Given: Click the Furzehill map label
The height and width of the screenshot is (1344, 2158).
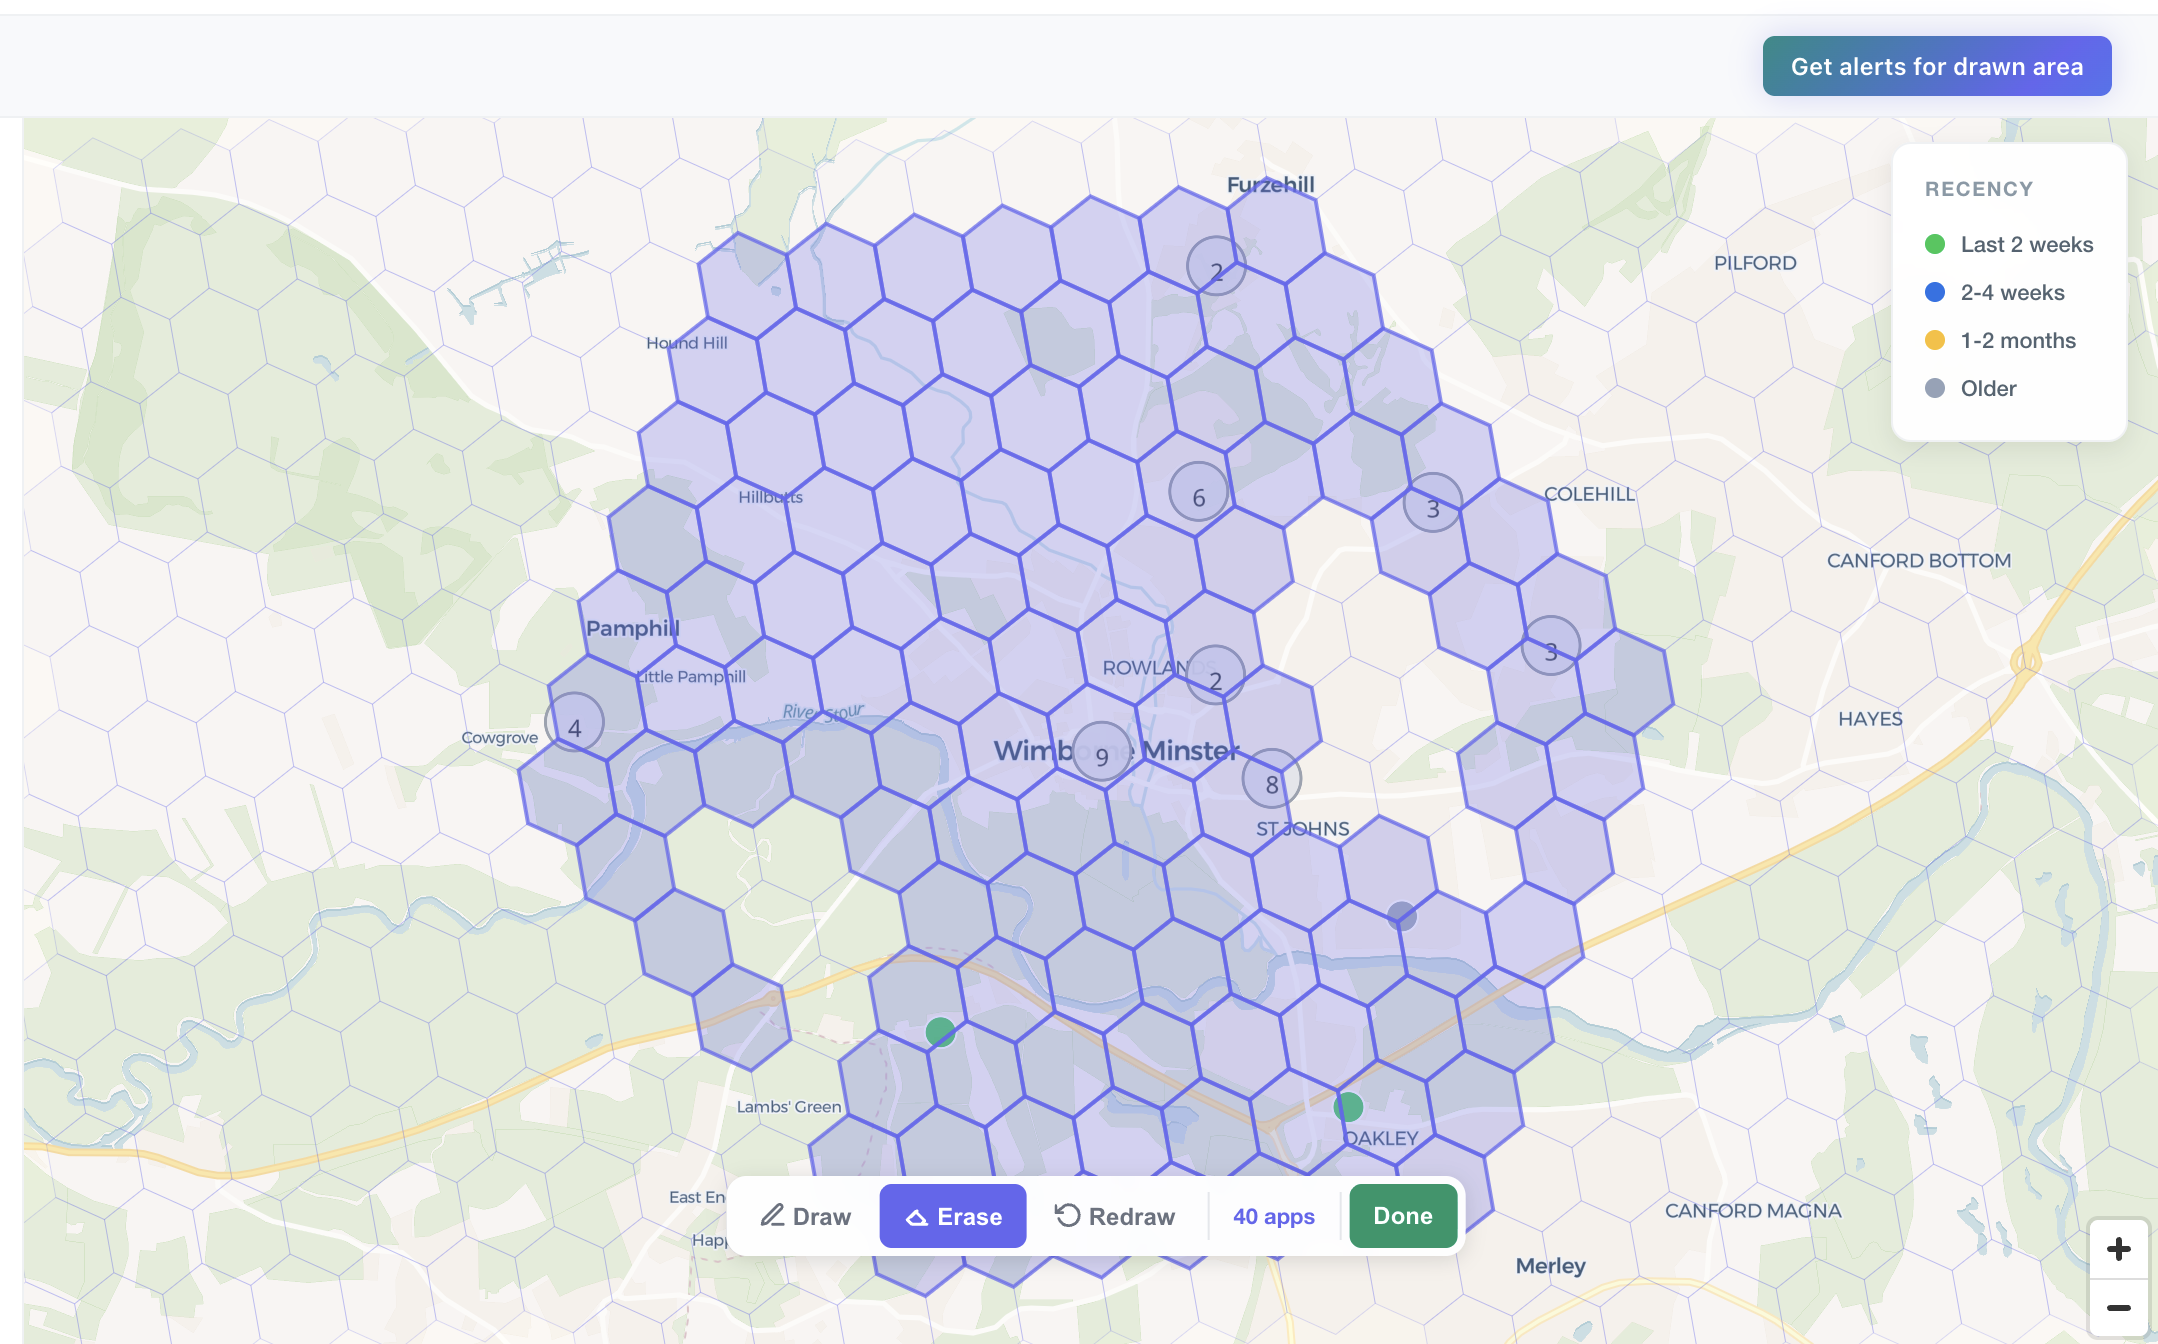Looking at the screenshot, I should [1271, 184].
